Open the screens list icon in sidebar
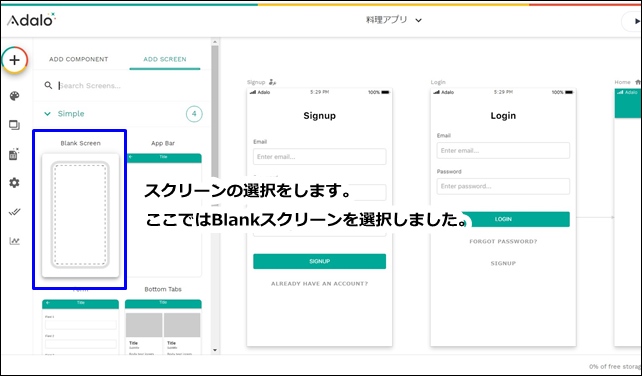The width and height of the screenshot is (642, 376). point(14,125)
